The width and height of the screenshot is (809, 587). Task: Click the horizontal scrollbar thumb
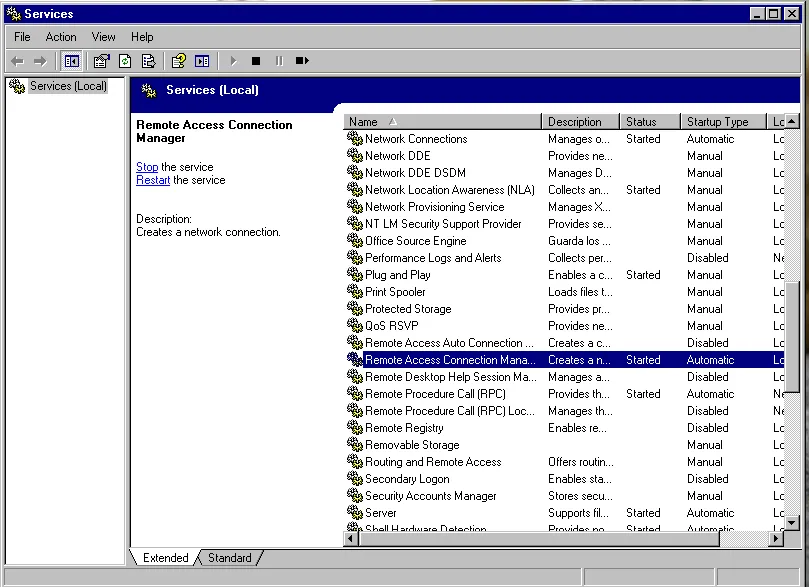pyautogui.click(x=539, y=539)
